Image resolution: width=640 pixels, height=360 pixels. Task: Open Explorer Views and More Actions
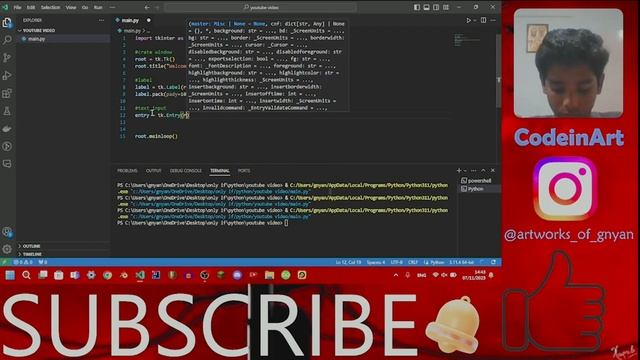pos(101,20)
